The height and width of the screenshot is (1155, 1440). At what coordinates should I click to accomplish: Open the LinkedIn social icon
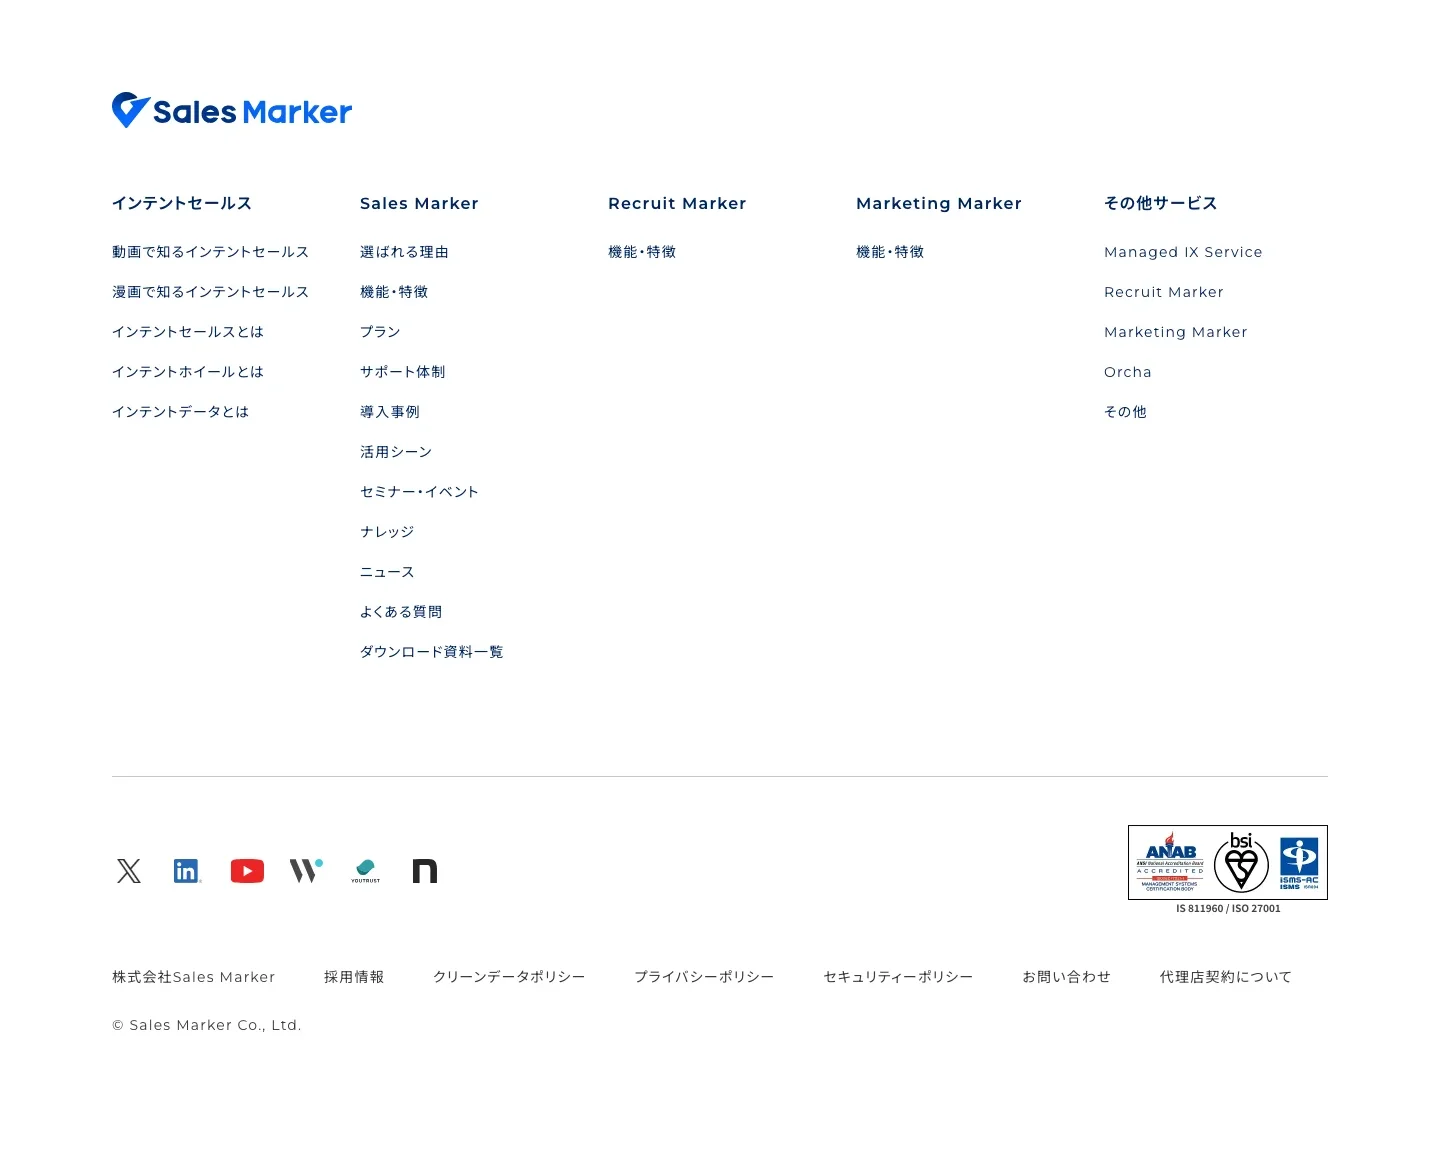187,871
